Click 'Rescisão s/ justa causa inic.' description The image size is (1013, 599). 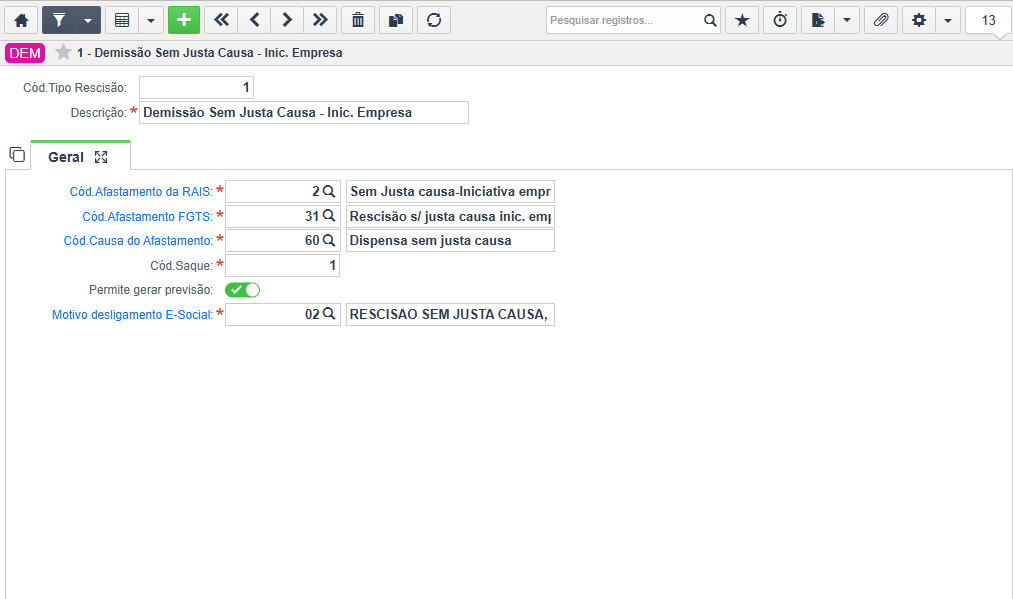450,216
